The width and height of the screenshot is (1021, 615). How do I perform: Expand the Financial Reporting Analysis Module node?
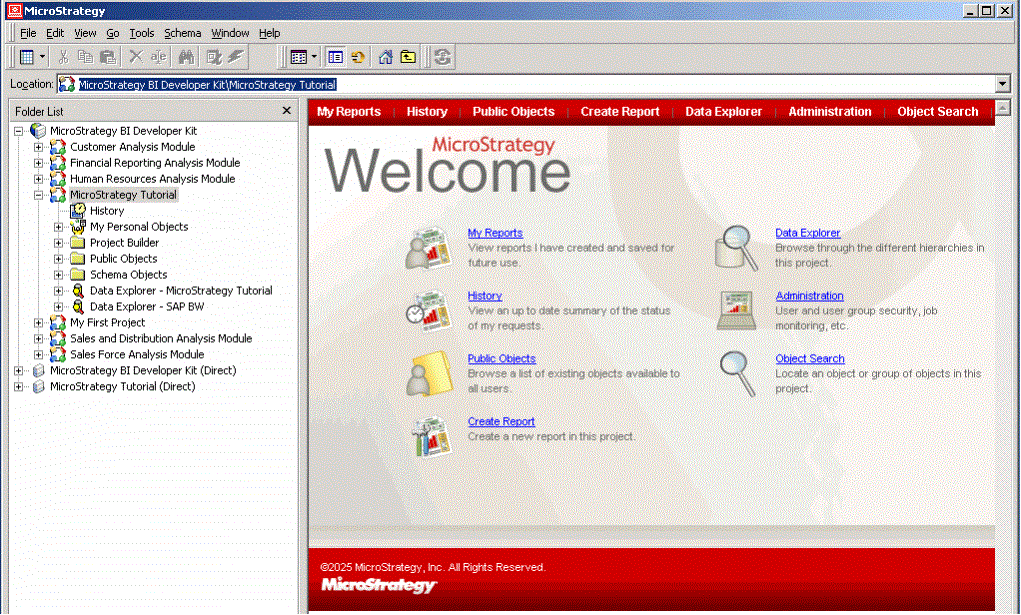[x=38, y=163]
